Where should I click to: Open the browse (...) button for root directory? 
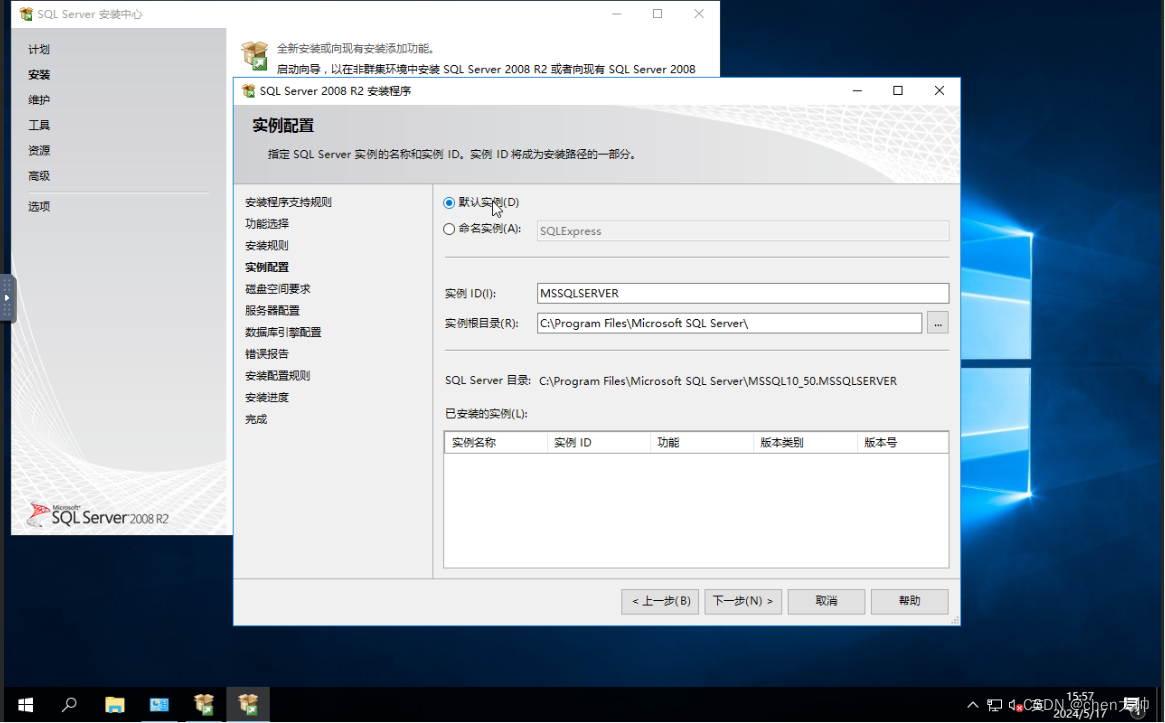pos(938,323)
